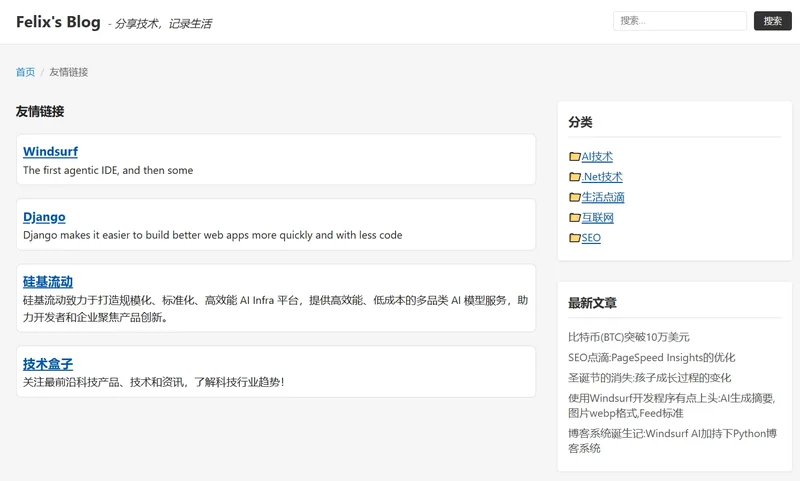Open the 生活点滴 category link

pos(603,197)
